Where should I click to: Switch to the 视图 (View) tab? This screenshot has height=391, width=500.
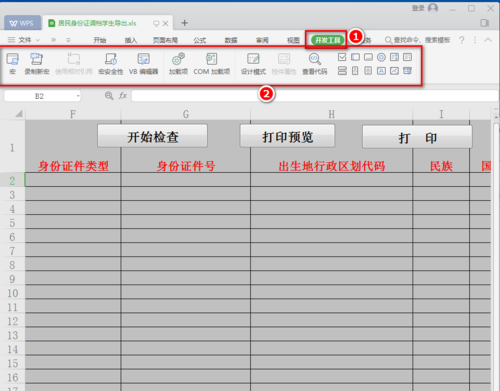(x=293, y=40)
